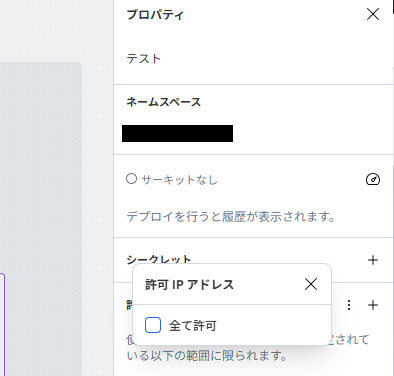Open the three-dot menu beside the plus icon
Screen dimensions: 394x376
(349, 305)
